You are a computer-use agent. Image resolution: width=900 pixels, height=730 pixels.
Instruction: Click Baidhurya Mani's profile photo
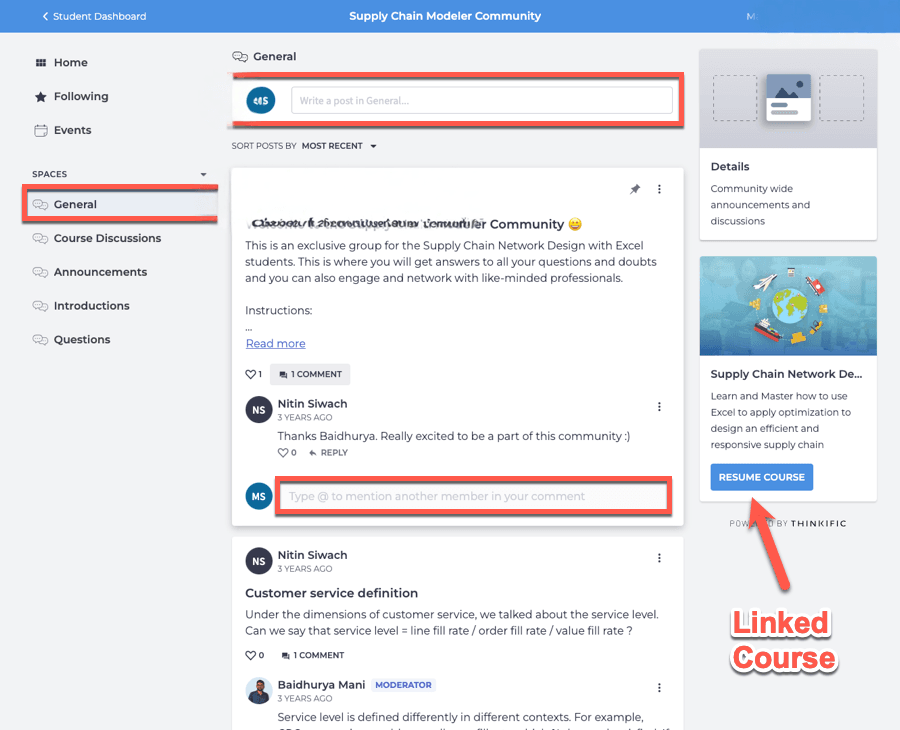(x=259, y=691)
